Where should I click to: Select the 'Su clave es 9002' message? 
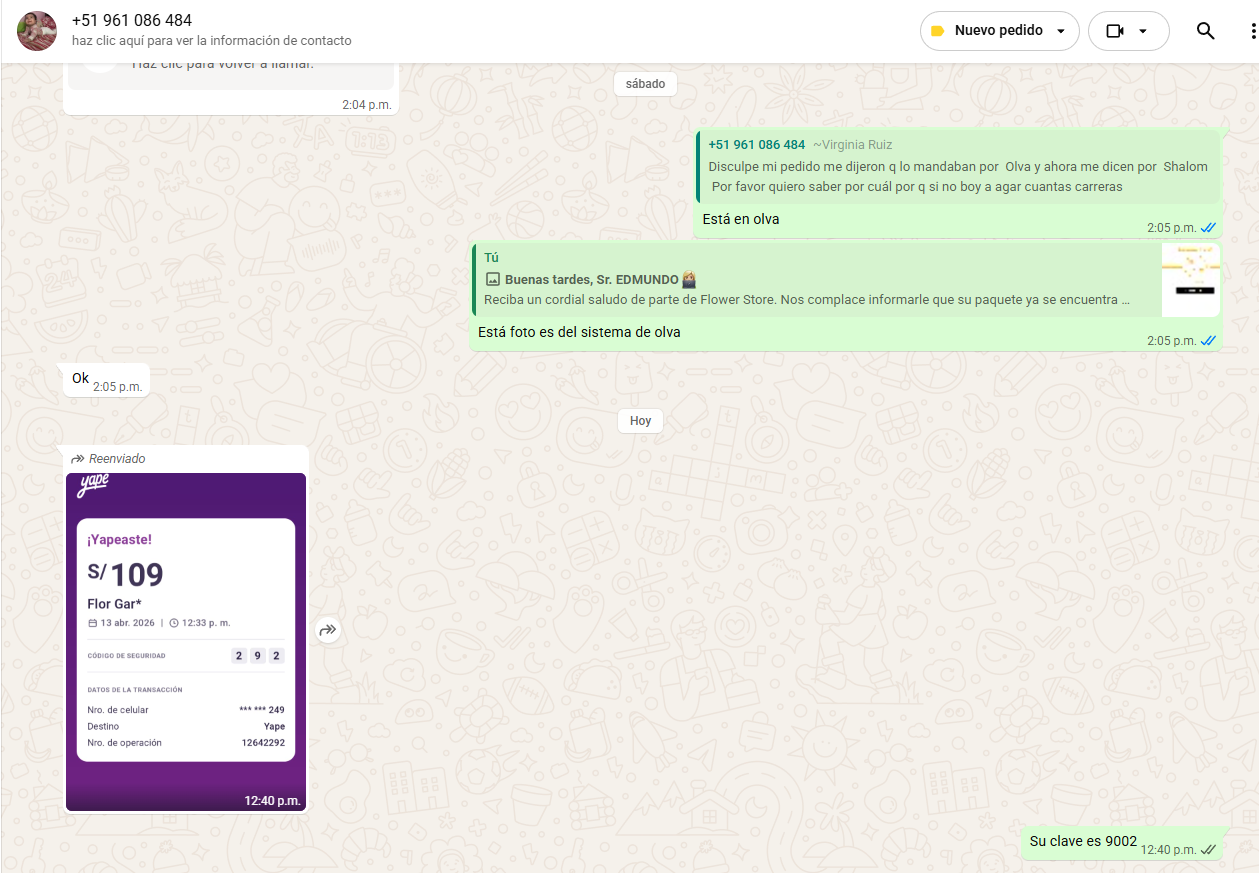pos(1083,842)
